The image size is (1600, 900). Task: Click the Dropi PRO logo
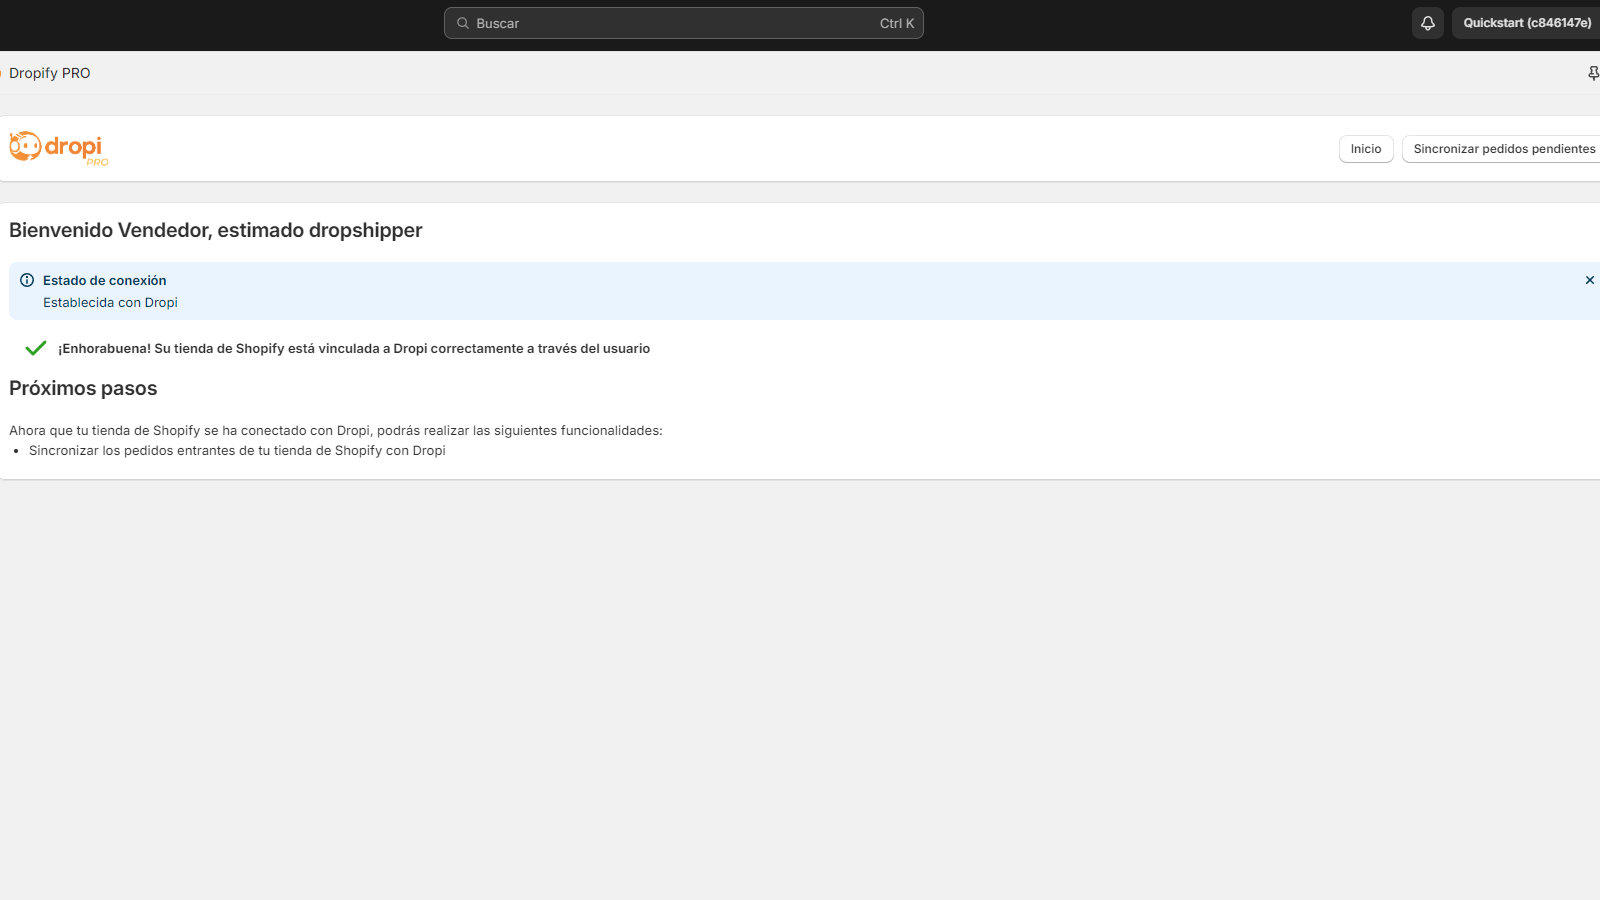pos(59,148)
